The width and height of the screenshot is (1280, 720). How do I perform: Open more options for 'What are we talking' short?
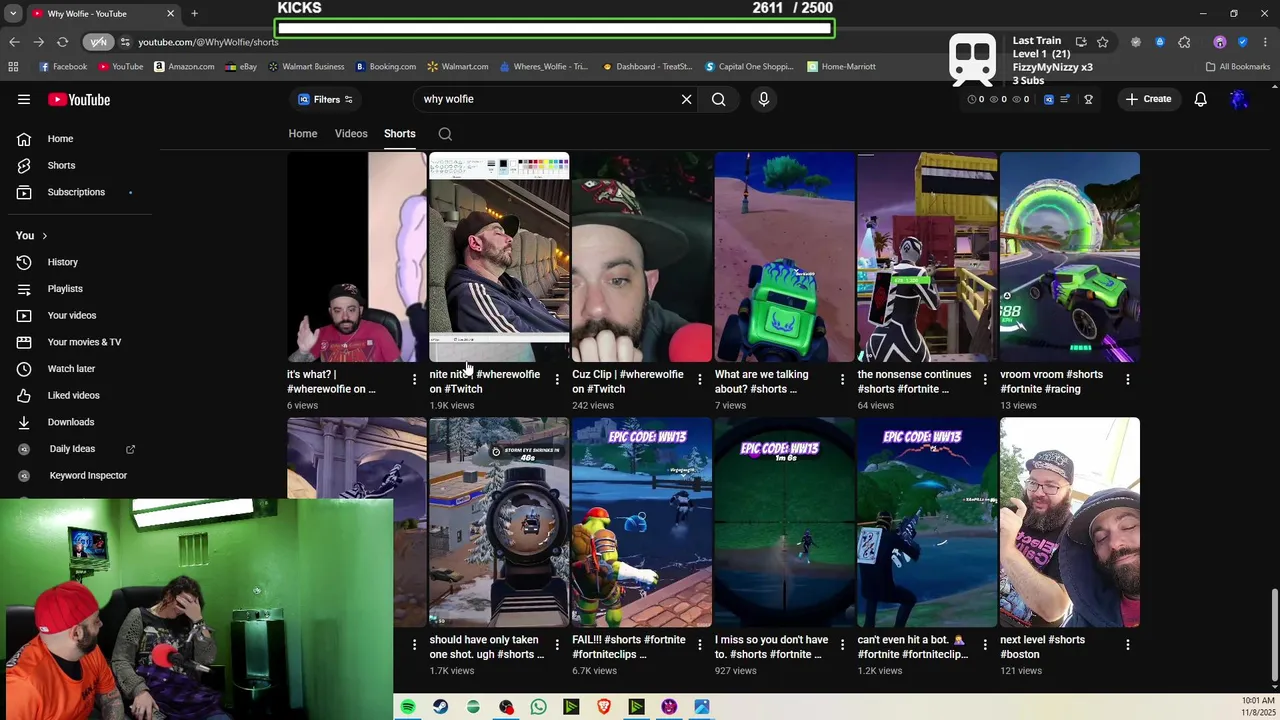(842, 380)
